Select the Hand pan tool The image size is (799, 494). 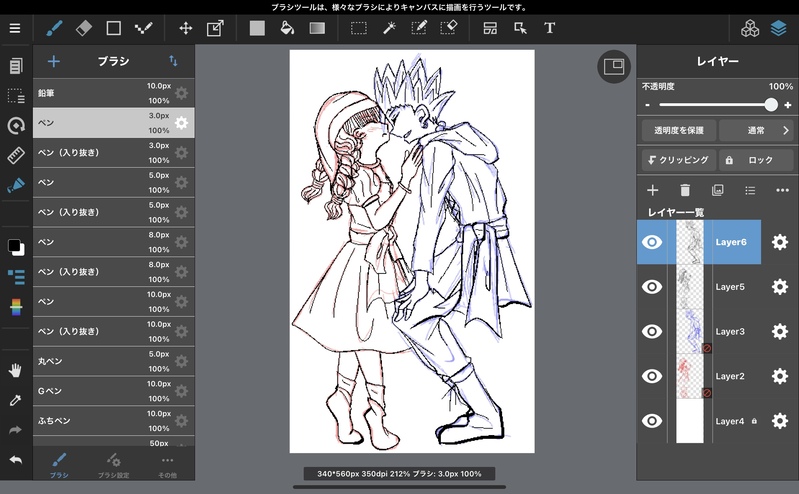(x=15, y=370)
